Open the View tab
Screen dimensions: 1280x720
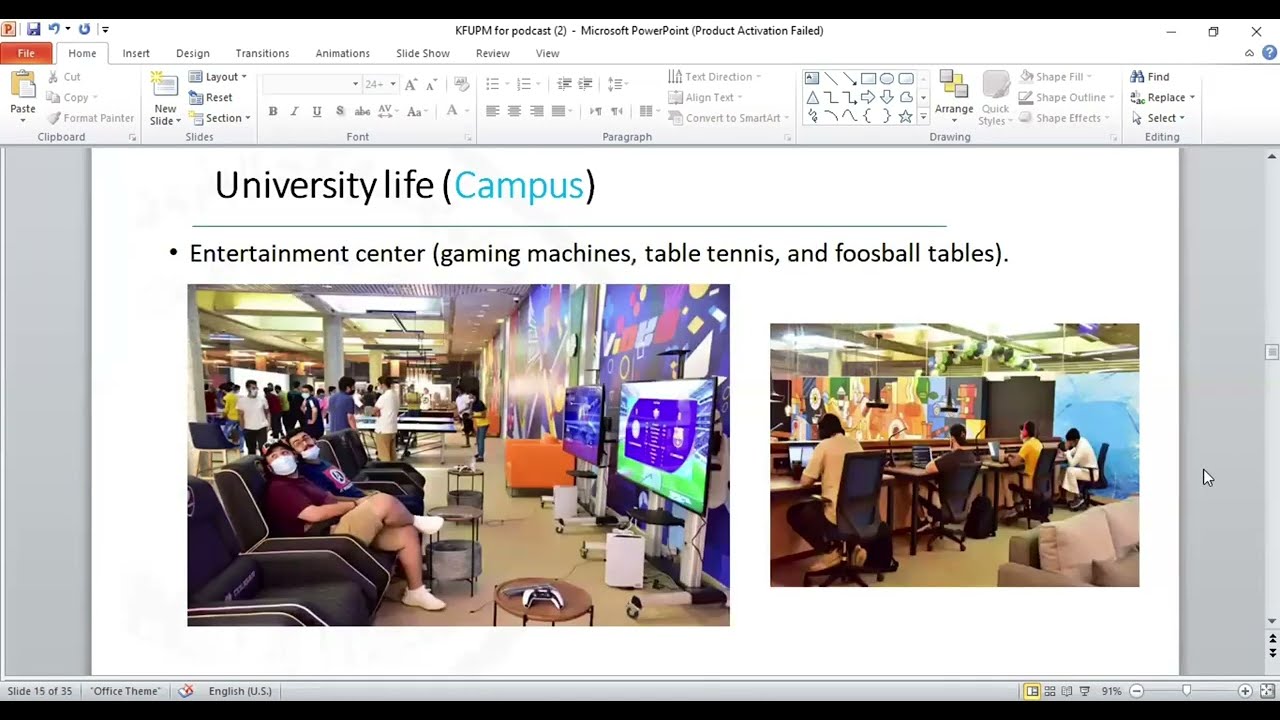(547, 53)
